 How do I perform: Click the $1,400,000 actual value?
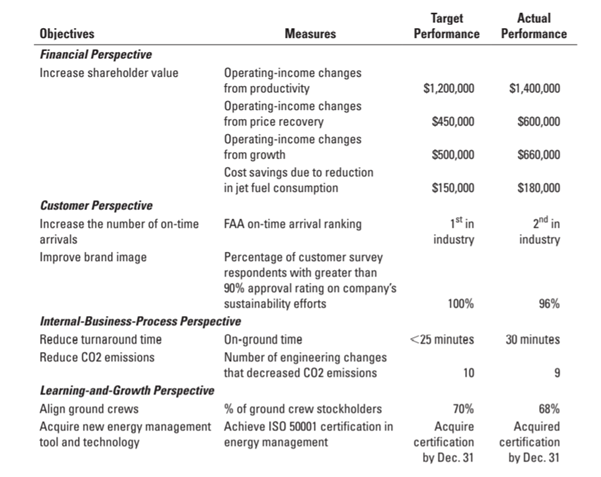pyautogui.click(x=534, y=89)
